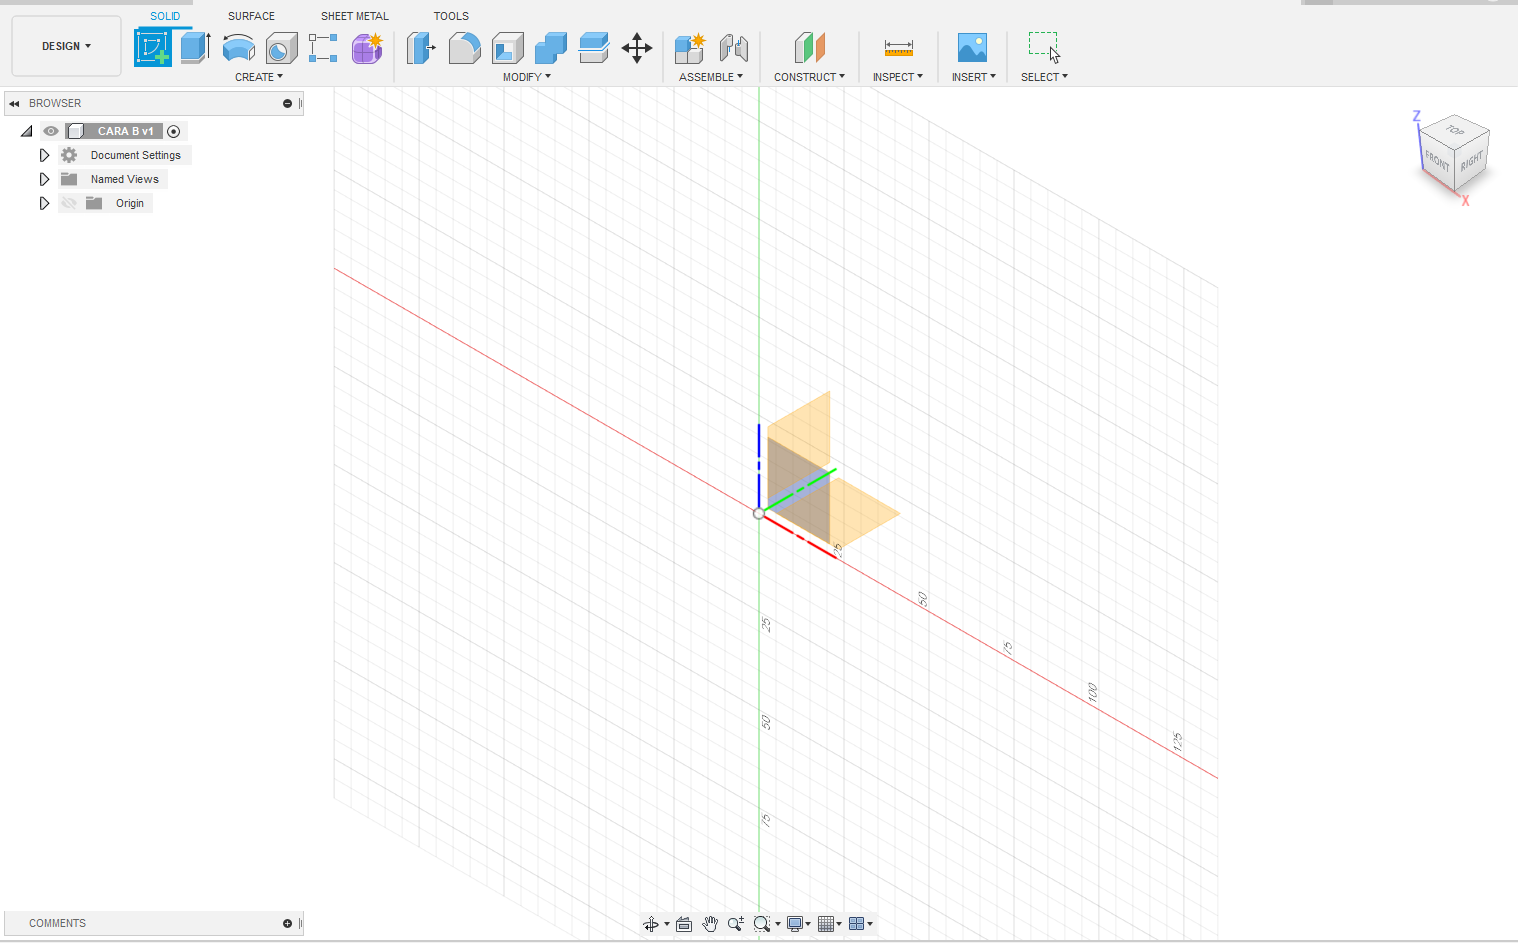The height and width of the screenshot is (943, 1518).
Task: Click the FRONT face of ViewCube
Action: [1437, 160]
